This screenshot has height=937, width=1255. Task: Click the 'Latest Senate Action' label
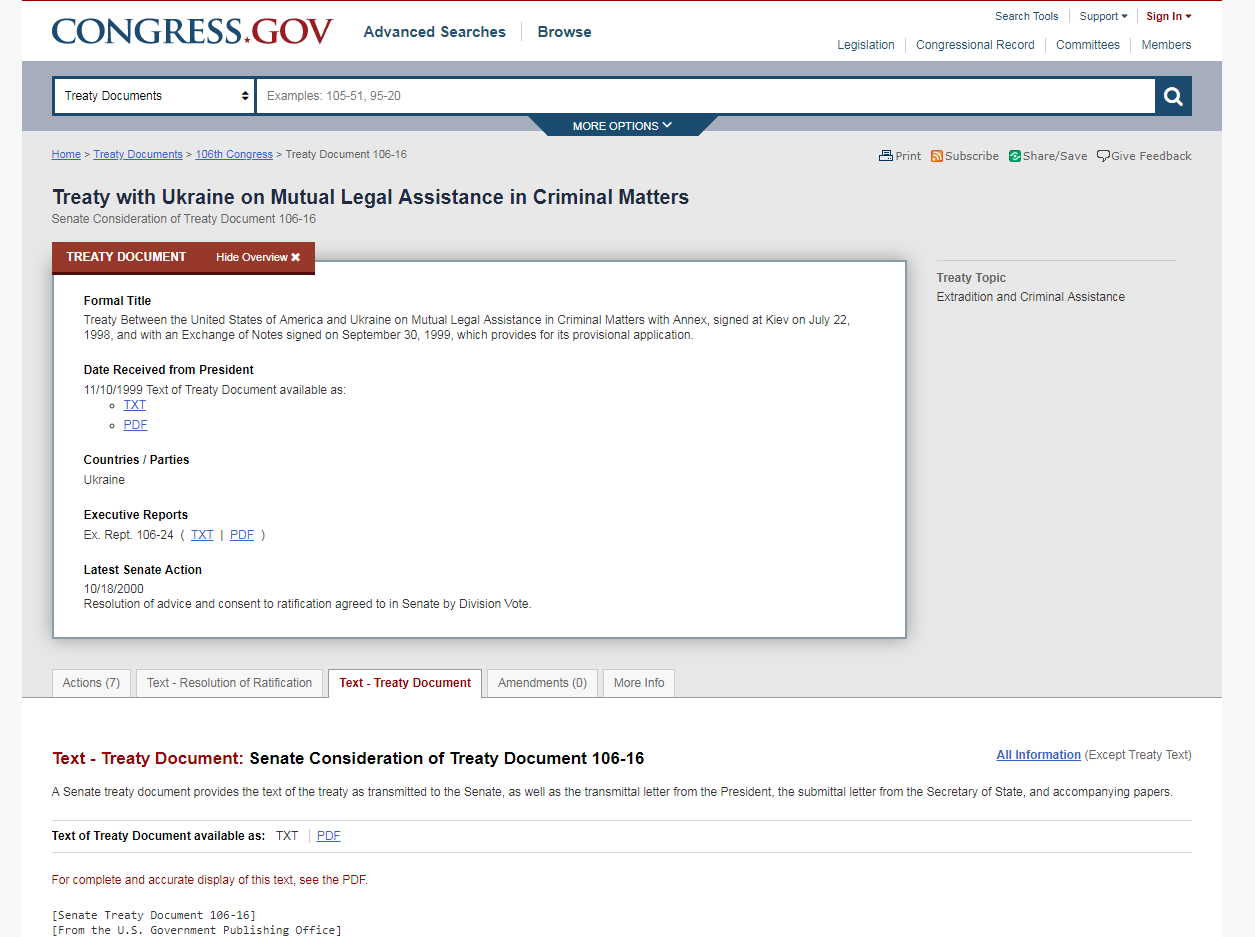click(143, 570)
